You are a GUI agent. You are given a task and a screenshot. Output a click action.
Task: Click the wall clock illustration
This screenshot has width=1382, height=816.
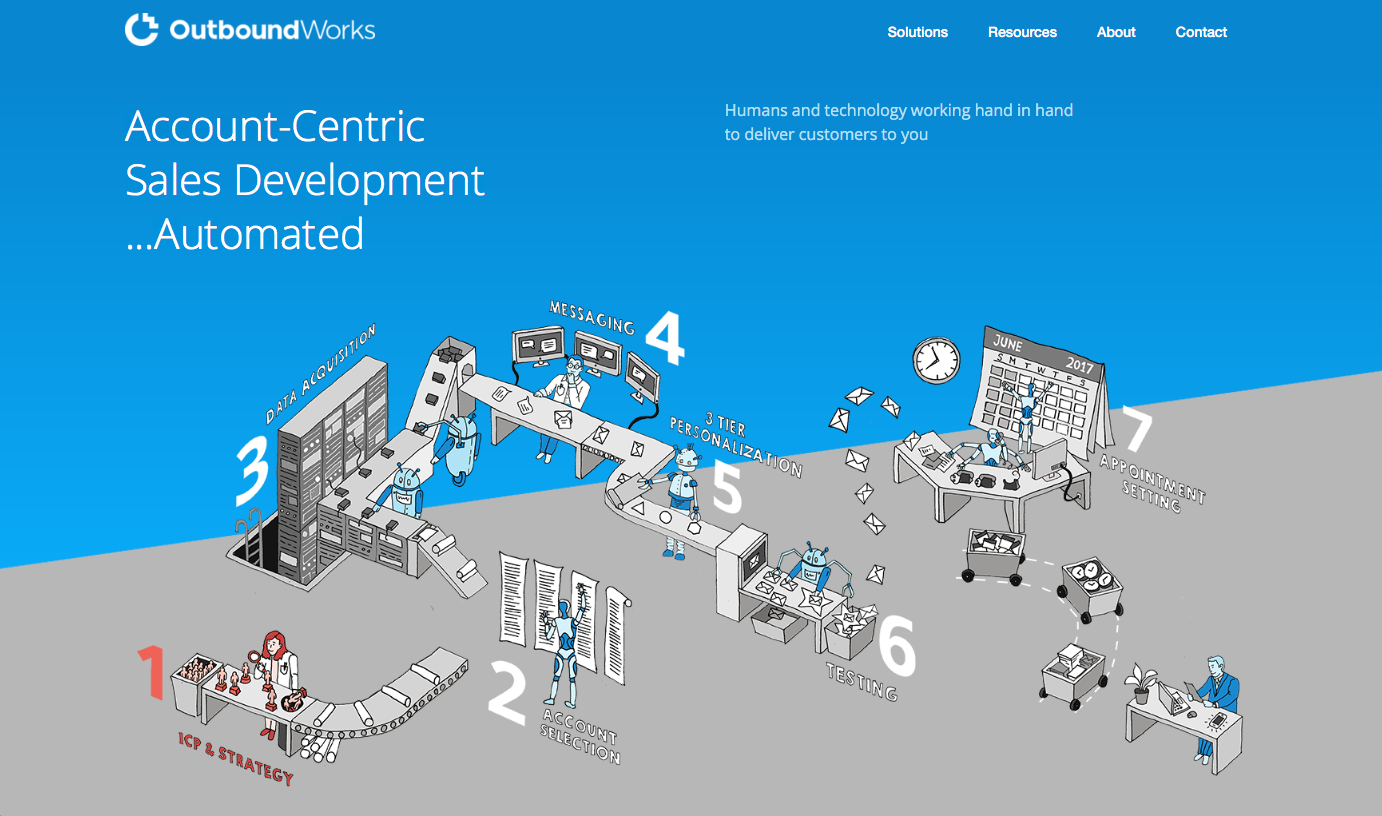tap(936, 360)
